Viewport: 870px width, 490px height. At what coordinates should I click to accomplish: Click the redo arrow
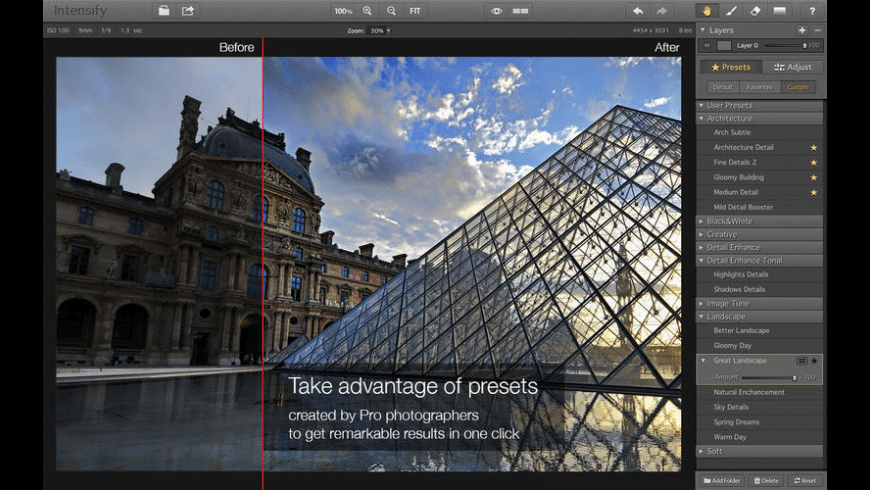661,11
